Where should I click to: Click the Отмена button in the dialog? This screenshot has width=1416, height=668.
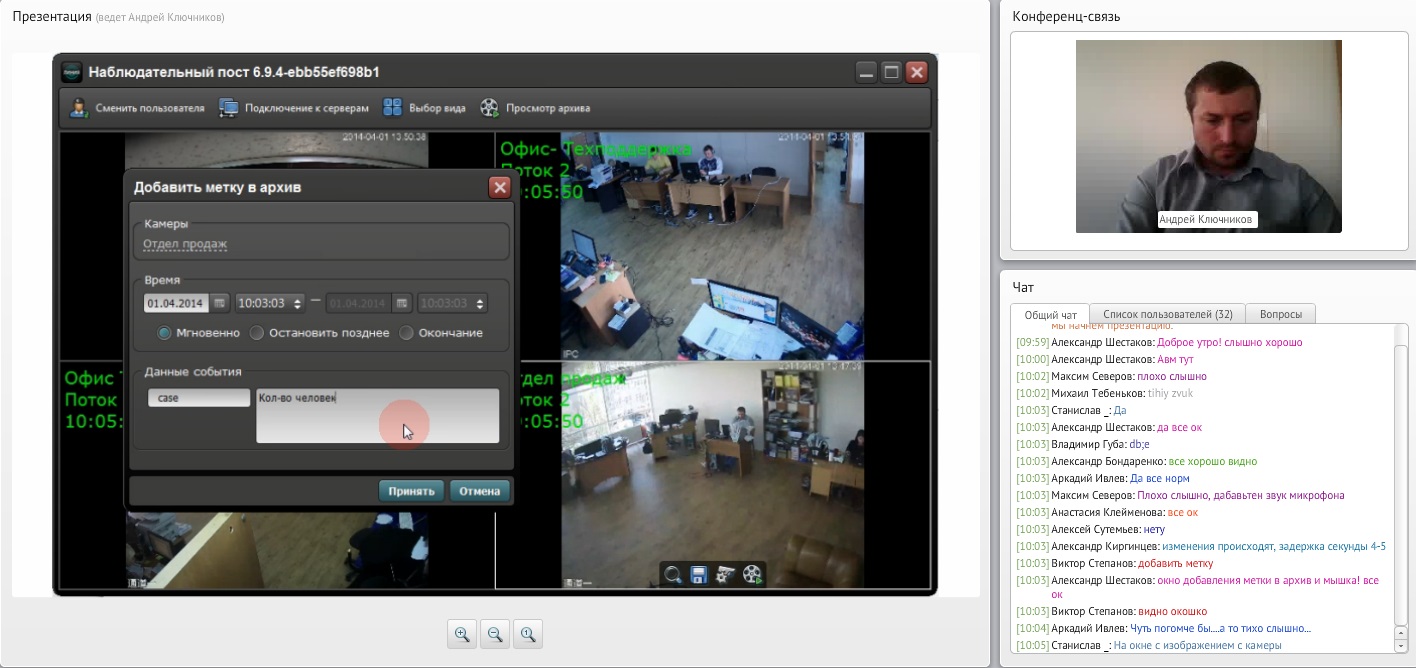[480, 491]
